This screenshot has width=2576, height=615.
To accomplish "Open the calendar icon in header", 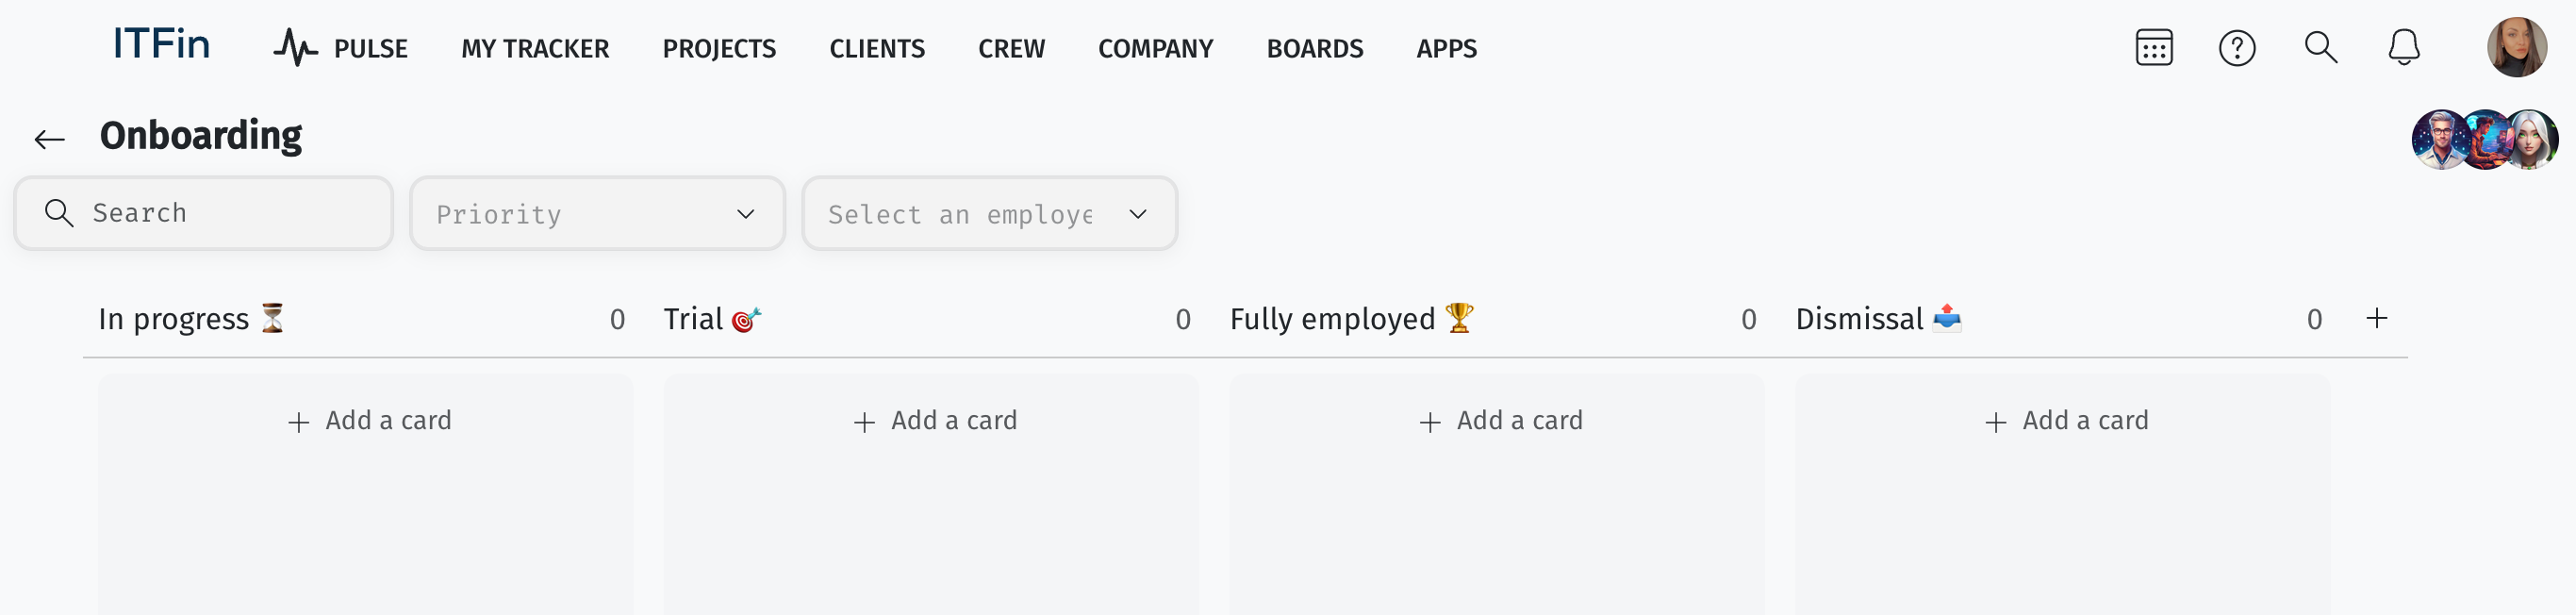I will point(2153,48).
